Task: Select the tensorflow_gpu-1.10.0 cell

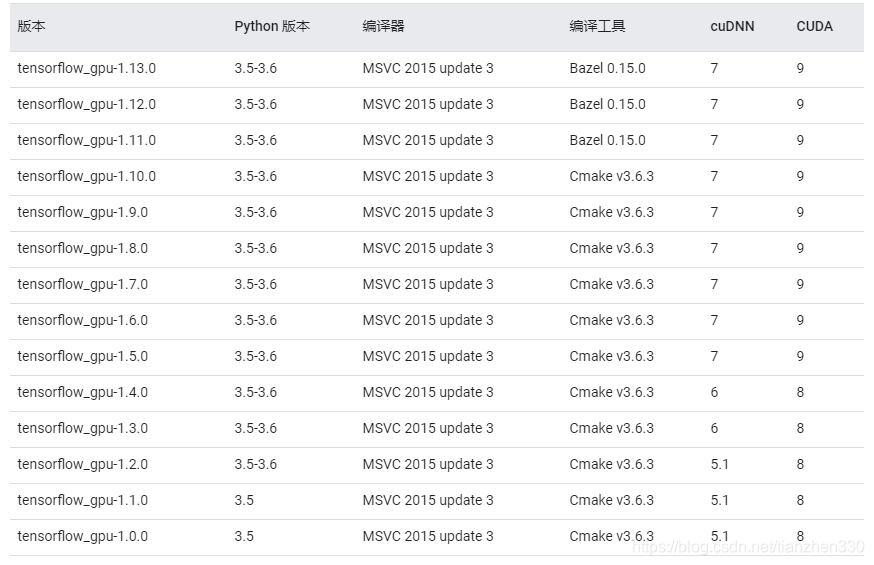Action: click(86, 177)
